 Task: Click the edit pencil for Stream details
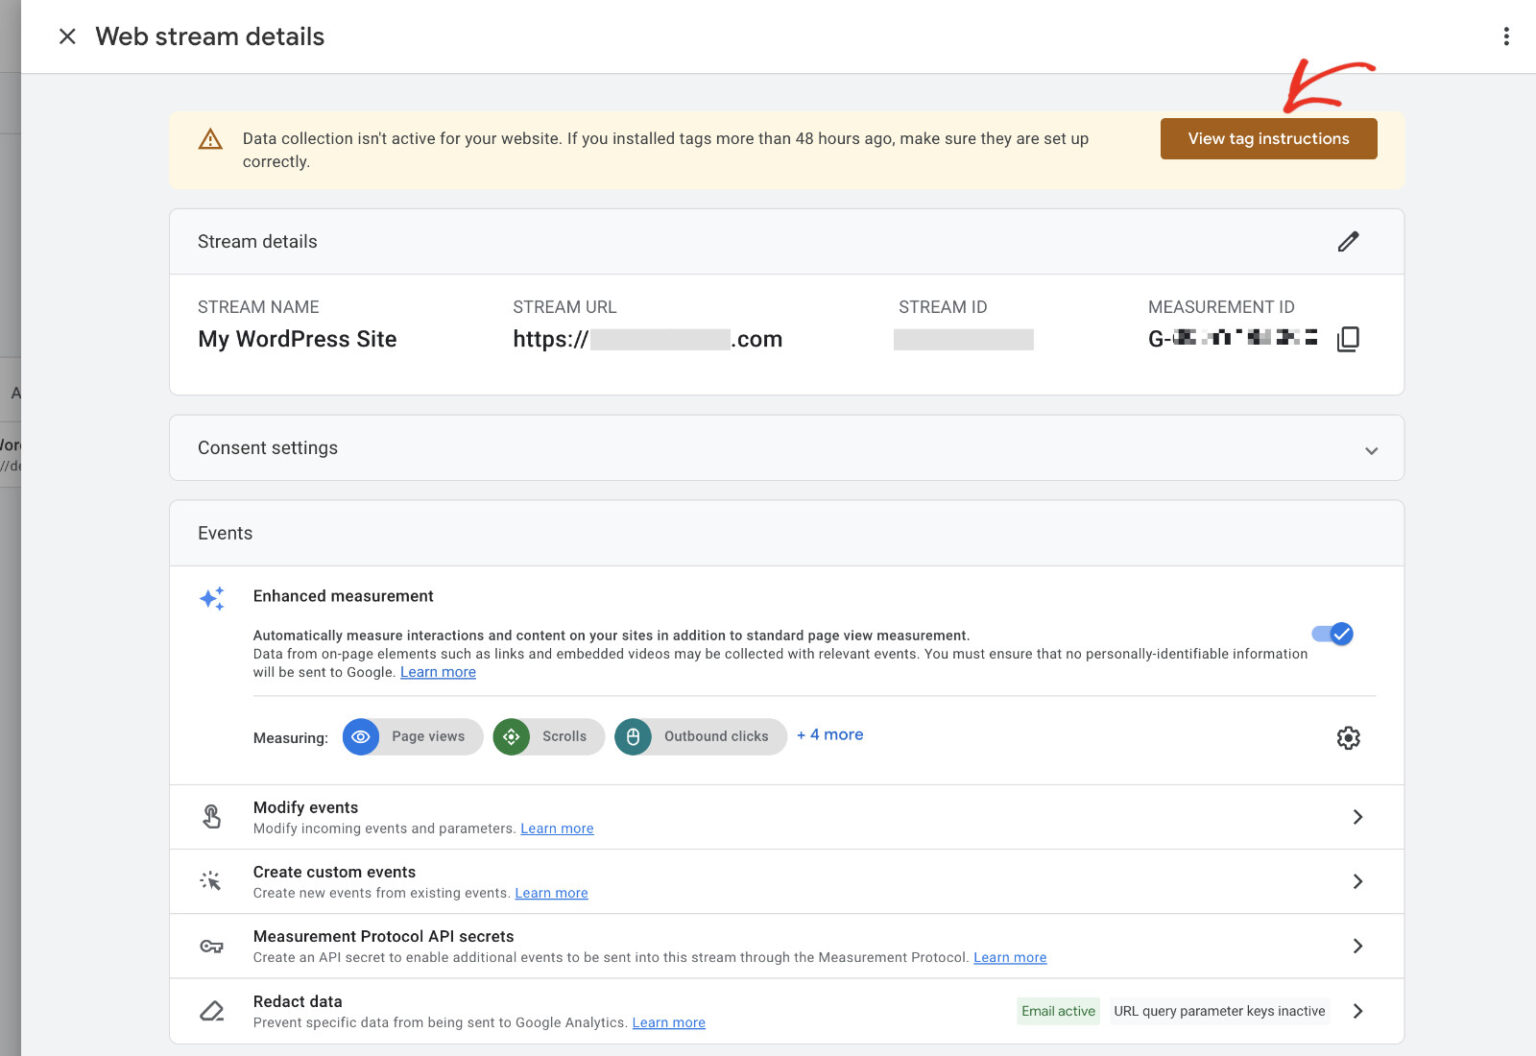[x=1348, y=241]
